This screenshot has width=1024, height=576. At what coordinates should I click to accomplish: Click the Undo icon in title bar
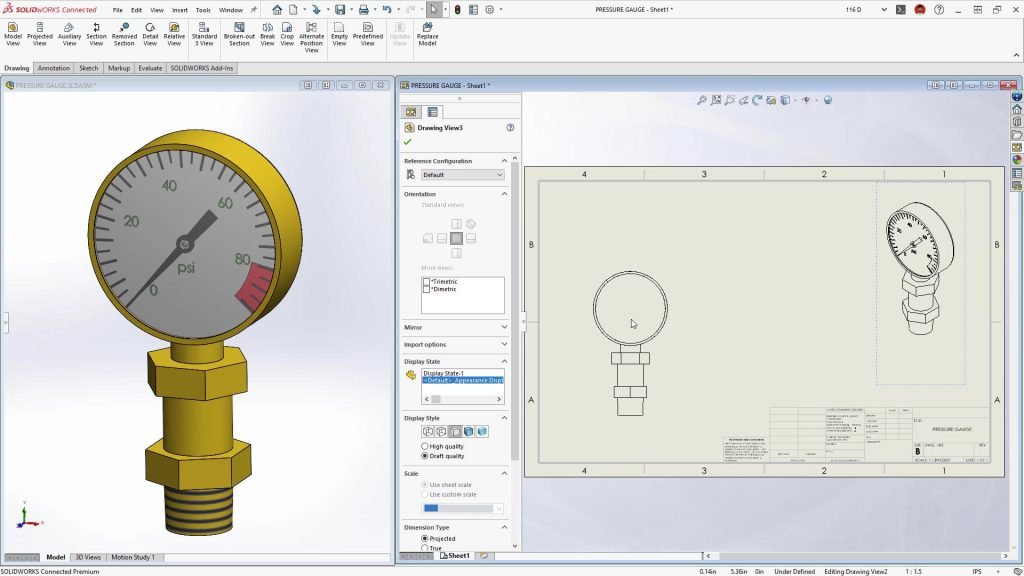pyautogui.click(x=387, y=10)
